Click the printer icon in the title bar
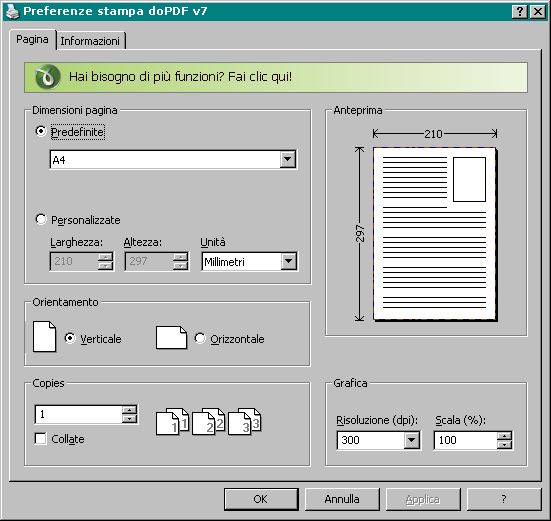The width and height of the screenshot is (551, 521). pos(13,11)
